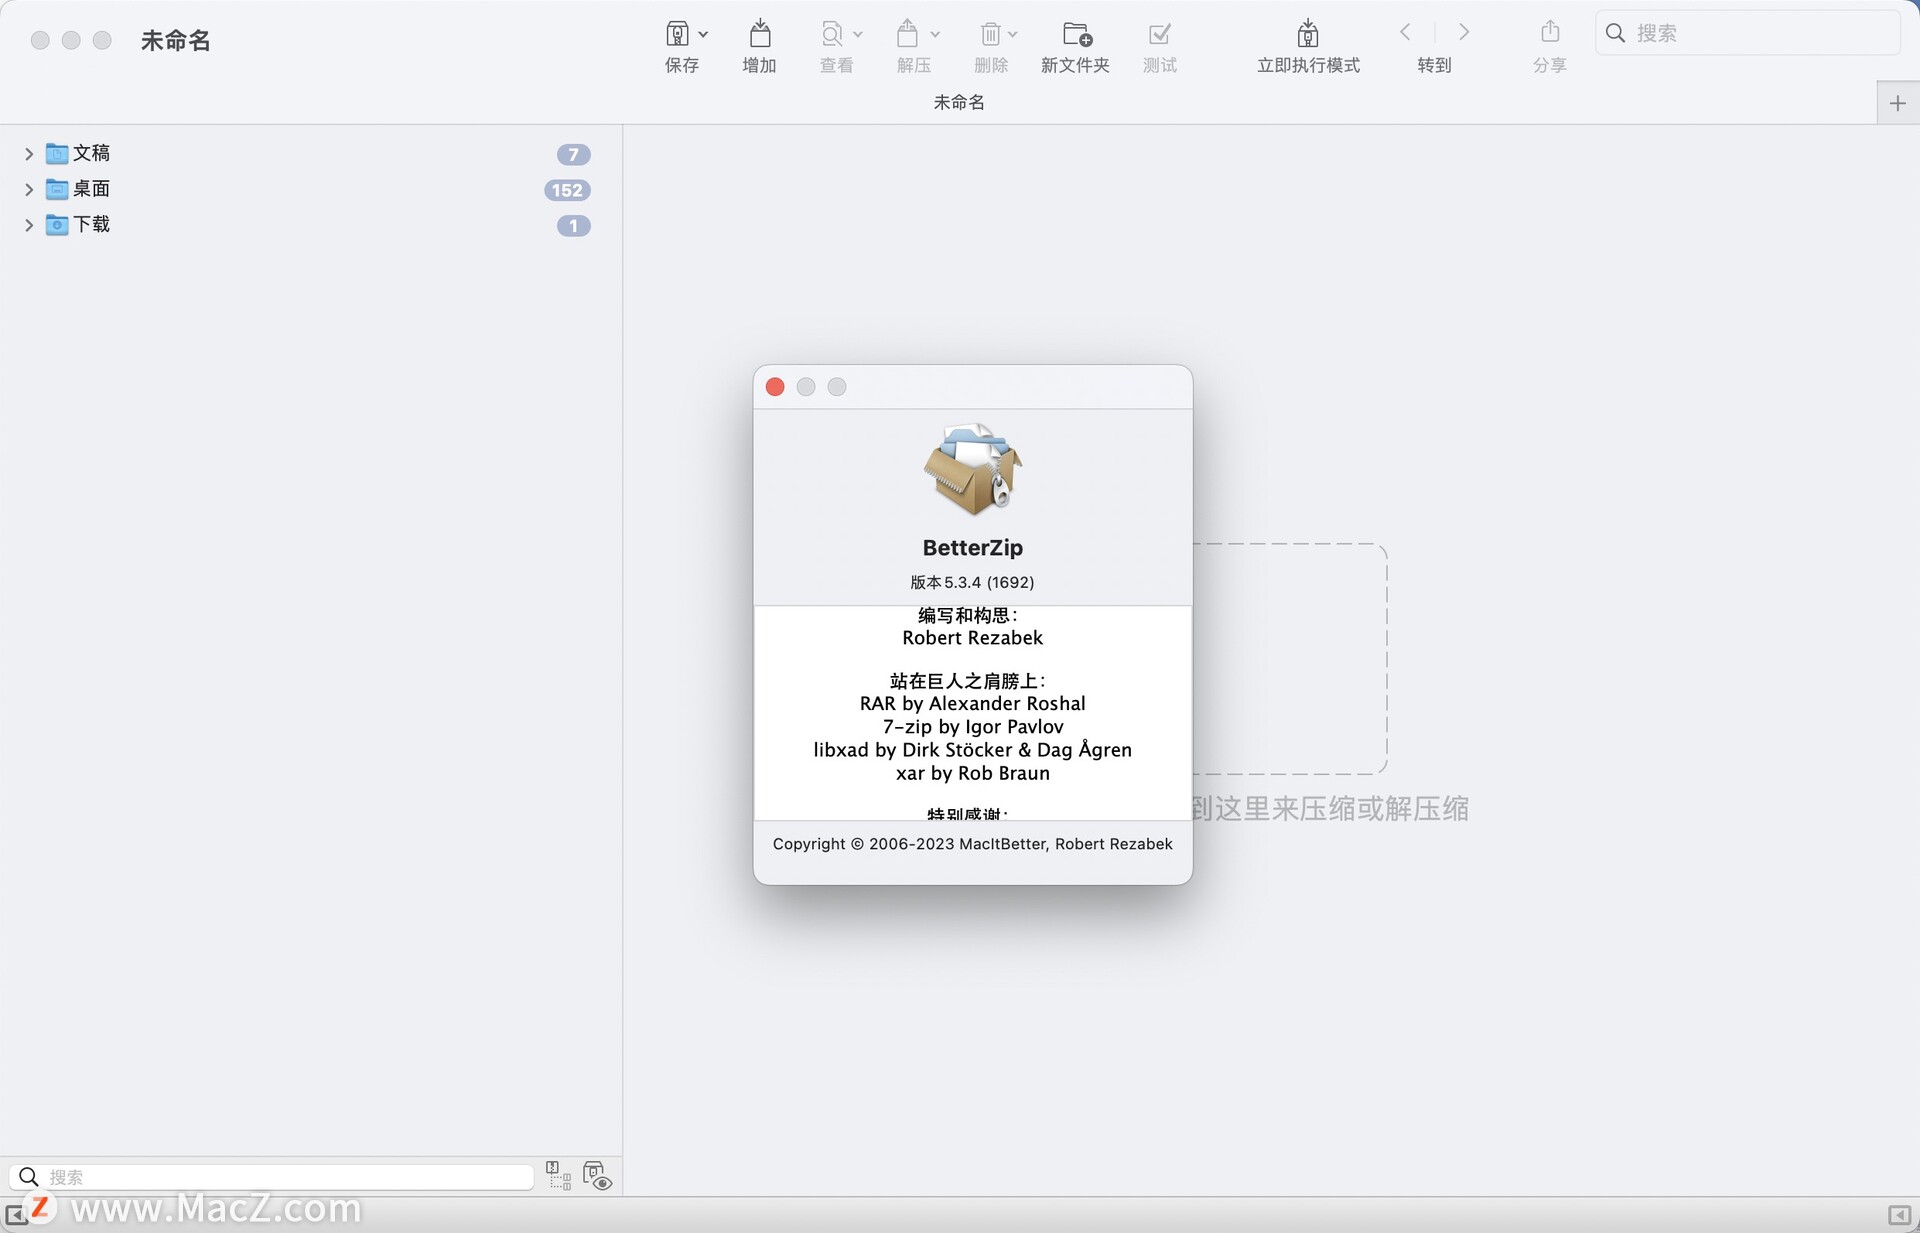The height and width of the screenshot is (1233, 1920).
Task: Click the Add (增加) toolbar icon
Action: click(x=760, y=34)
